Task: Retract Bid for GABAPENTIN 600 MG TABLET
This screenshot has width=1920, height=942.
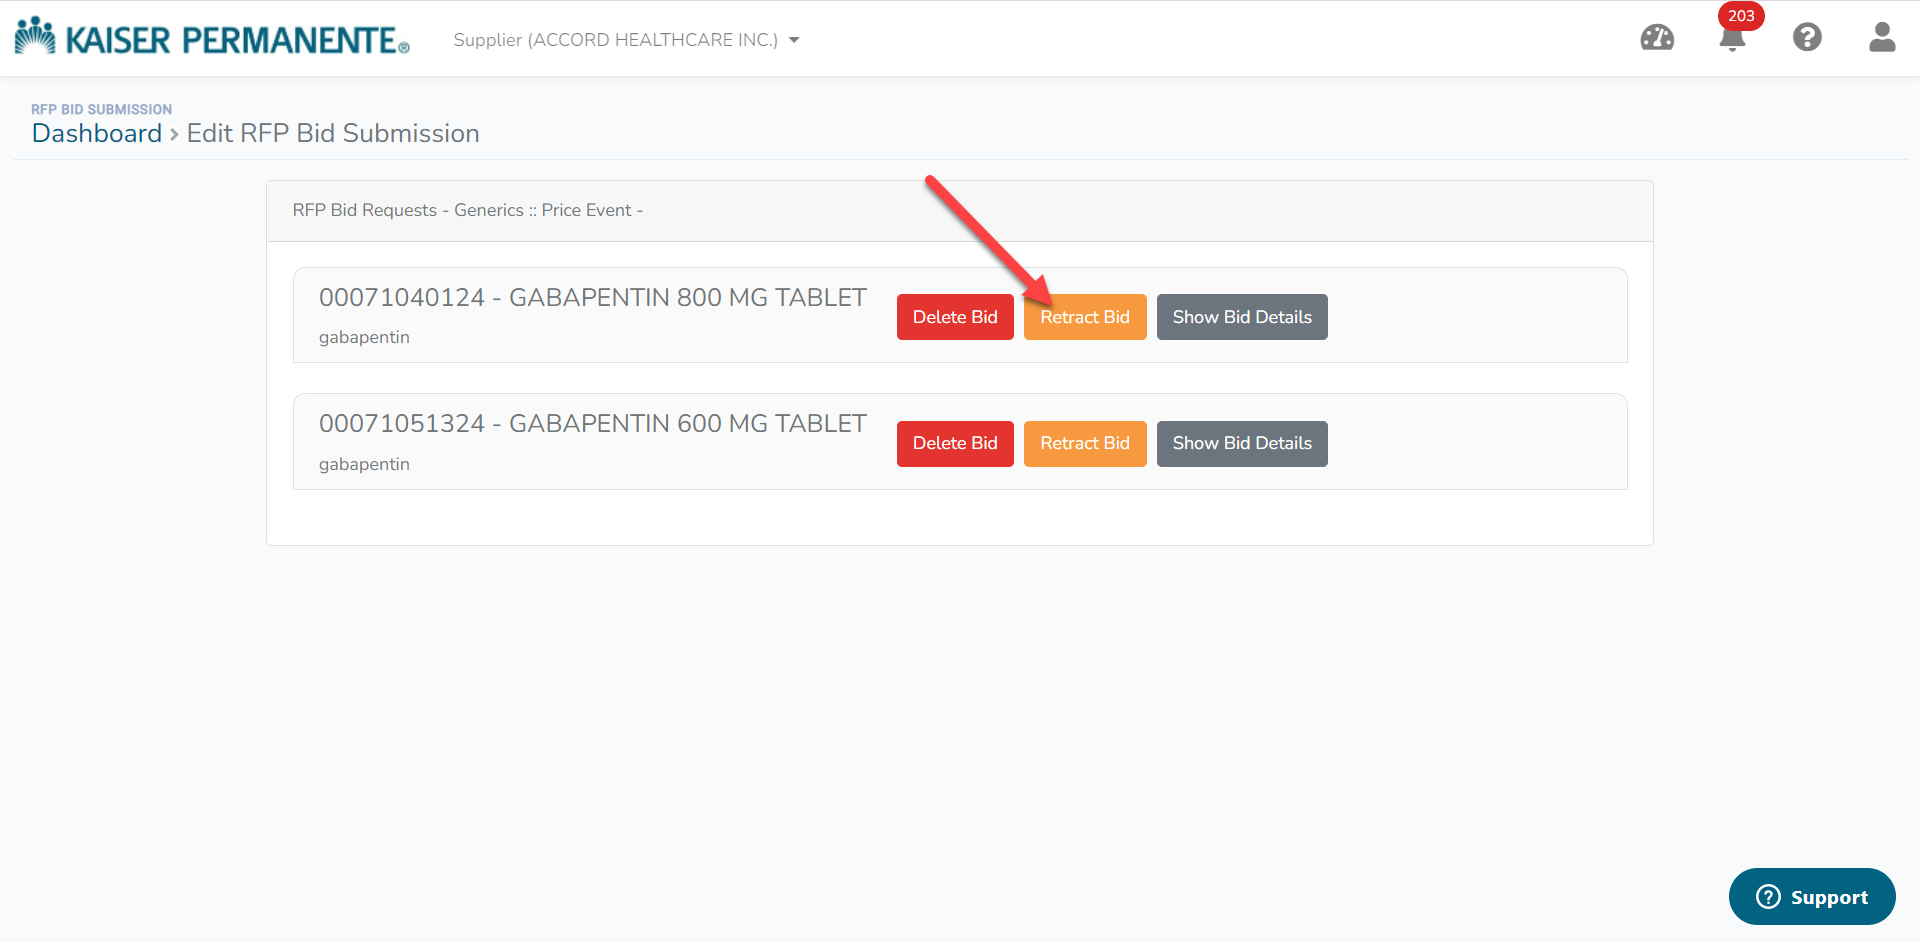Action: [1085, 443]
